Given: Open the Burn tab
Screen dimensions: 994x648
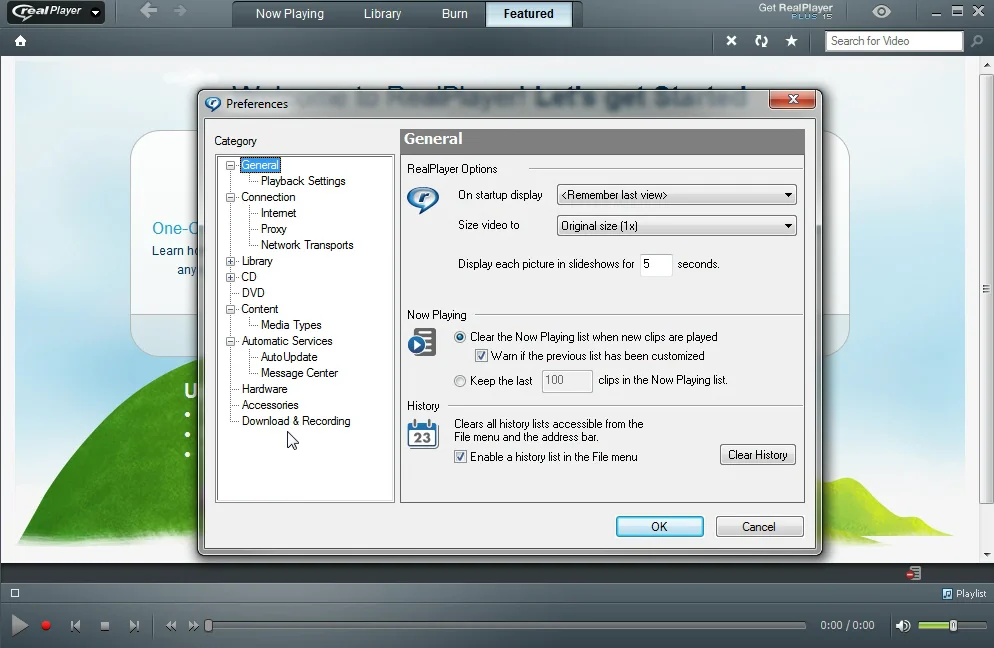Looking at the screenshot, I should (x=455, y=14).
